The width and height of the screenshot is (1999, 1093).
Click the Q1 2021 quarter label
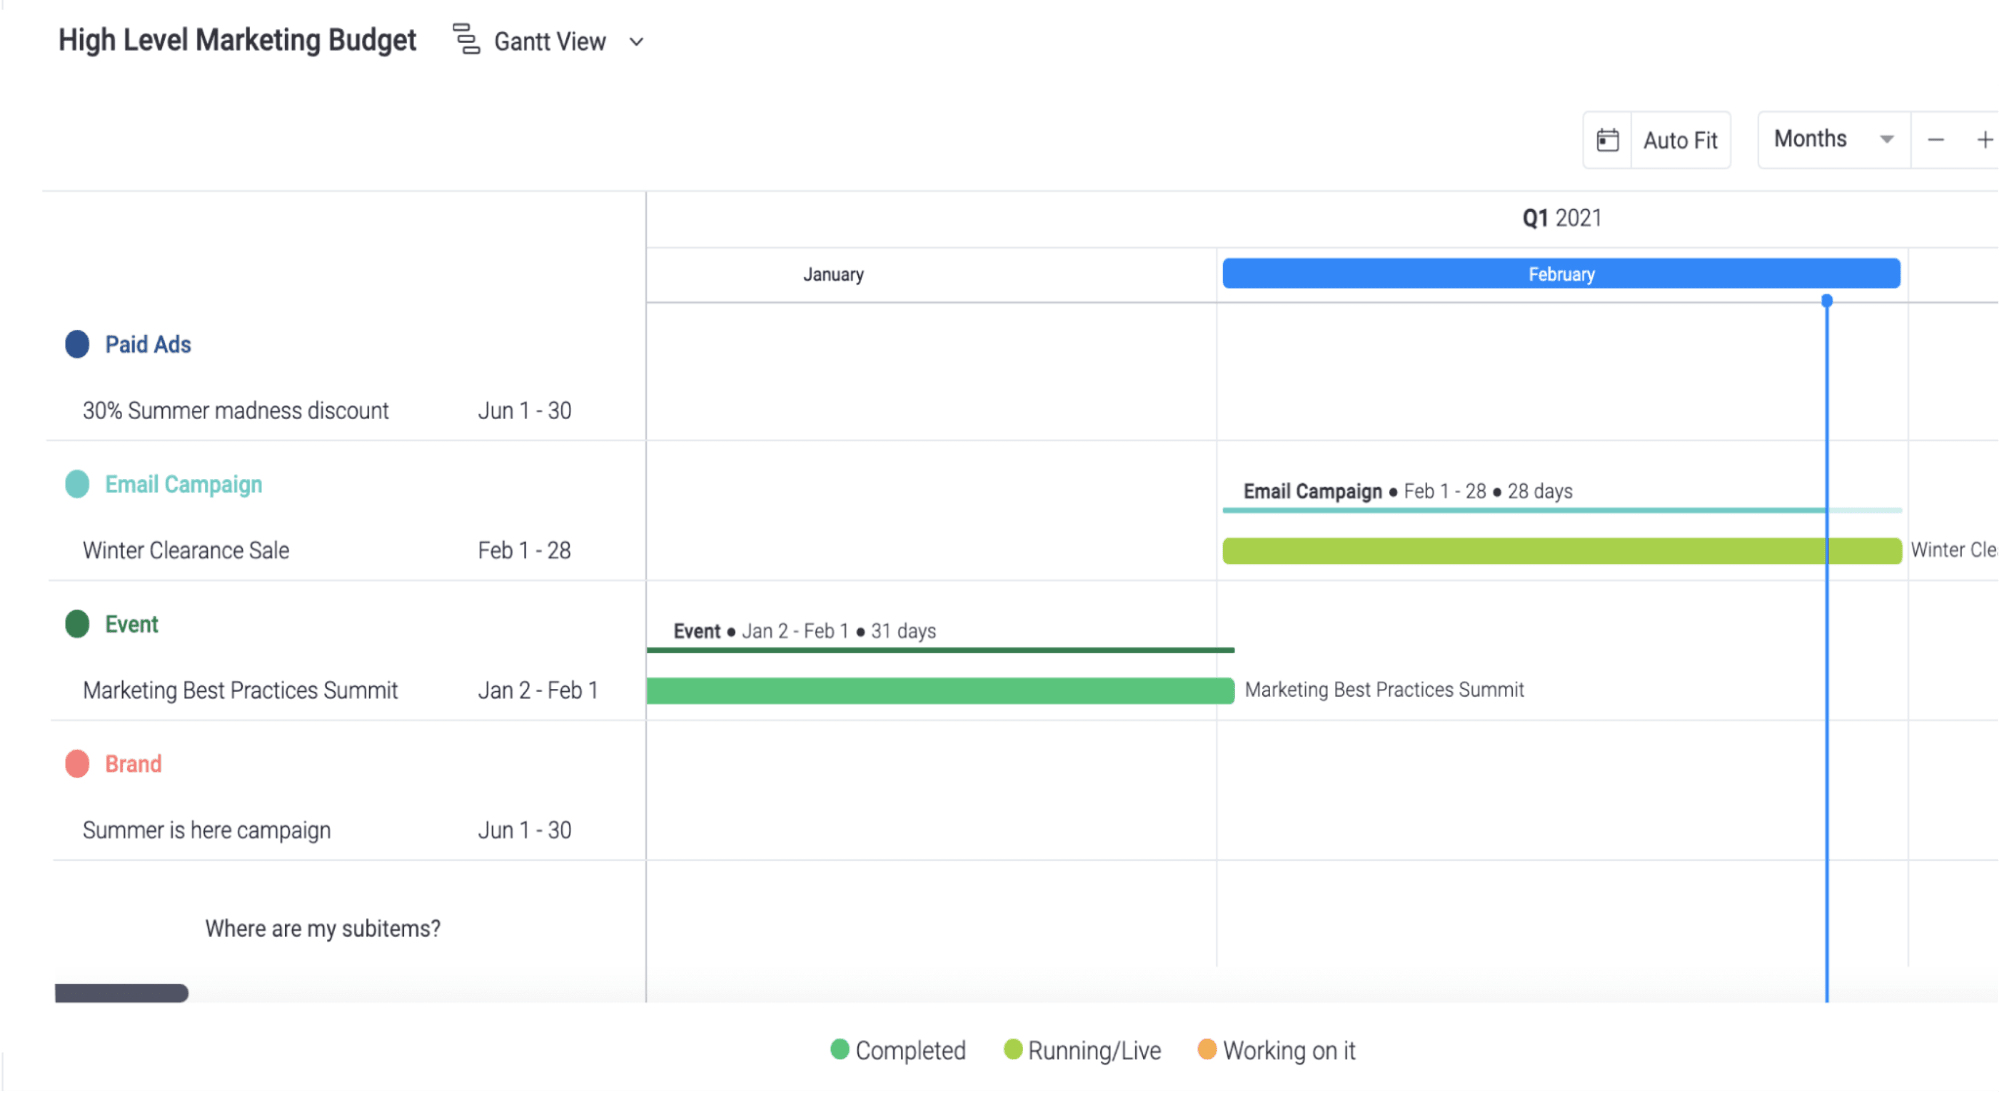[1562, 218]
